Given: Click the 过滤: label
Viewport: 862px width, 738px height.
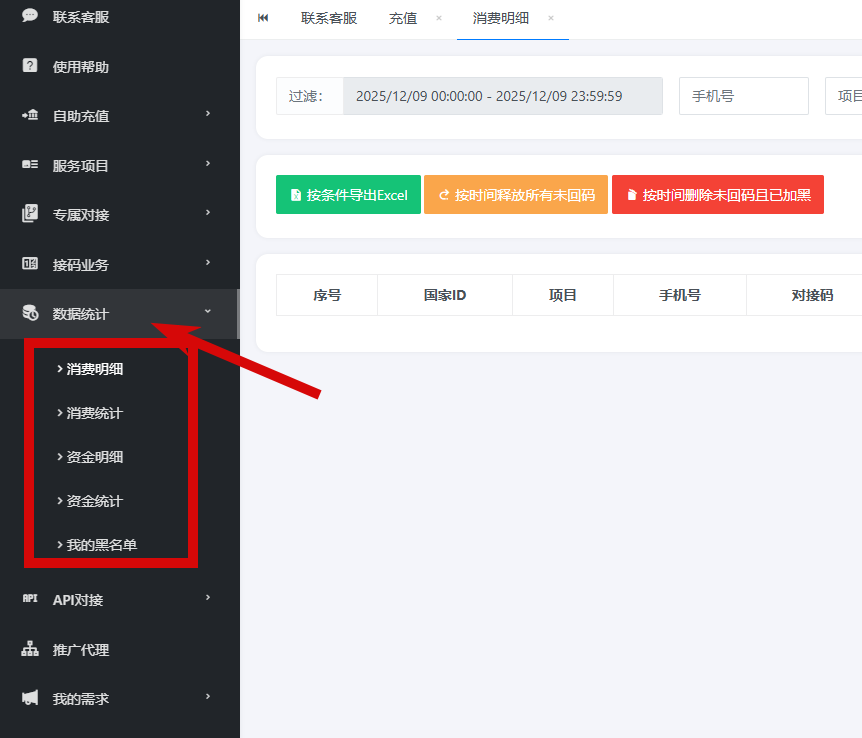Looking at the screenshot, I should 306,96.
